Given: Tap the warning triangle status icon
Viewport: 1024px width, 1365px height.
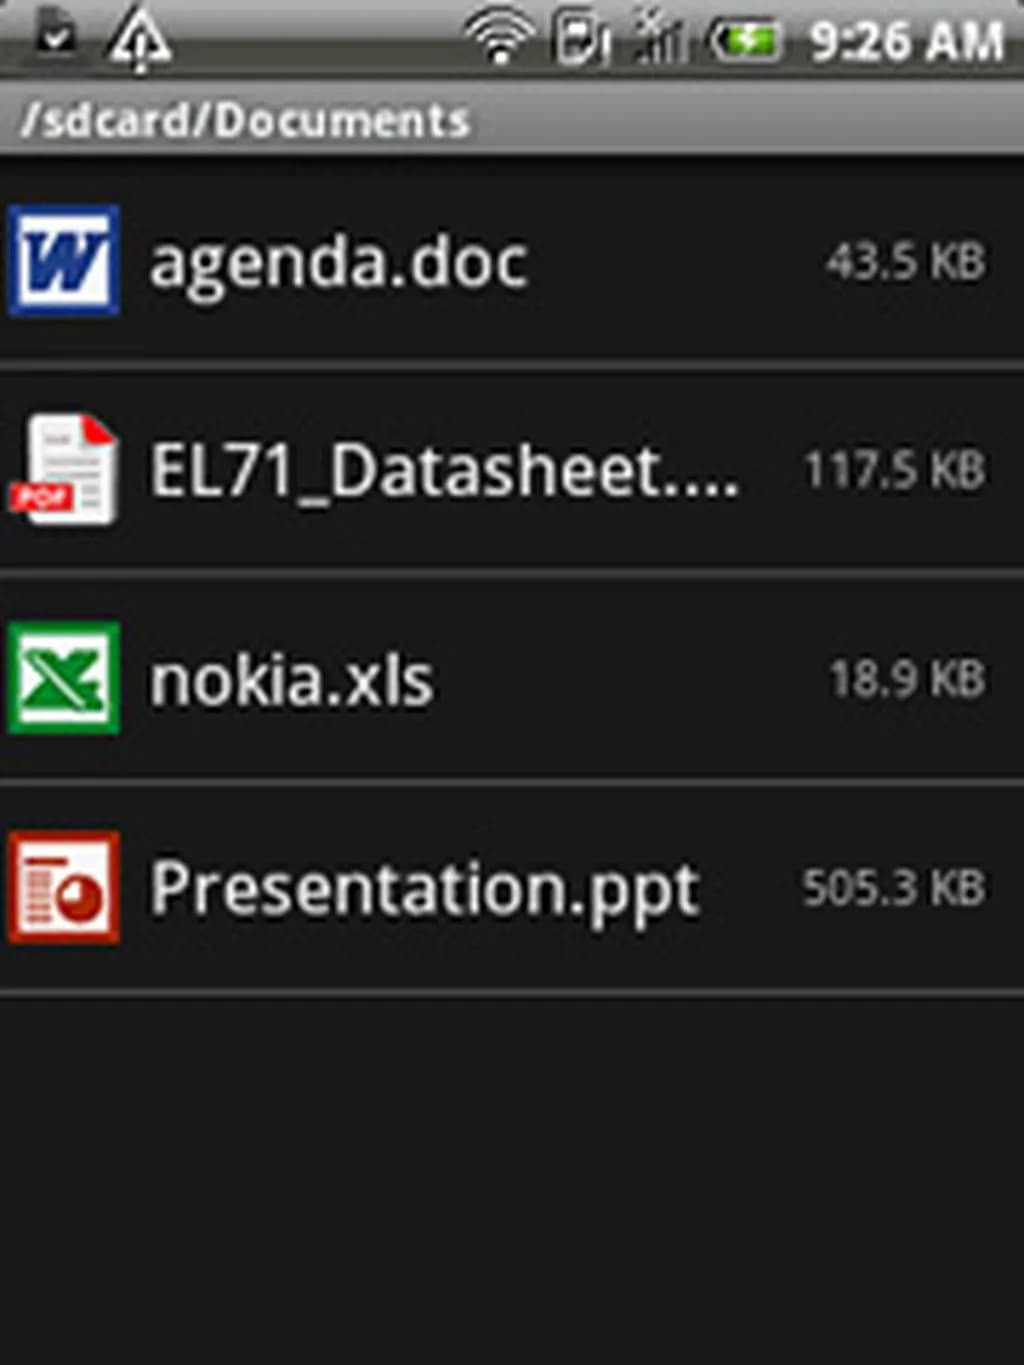Looking at the screenshot, I should (139, 40).
